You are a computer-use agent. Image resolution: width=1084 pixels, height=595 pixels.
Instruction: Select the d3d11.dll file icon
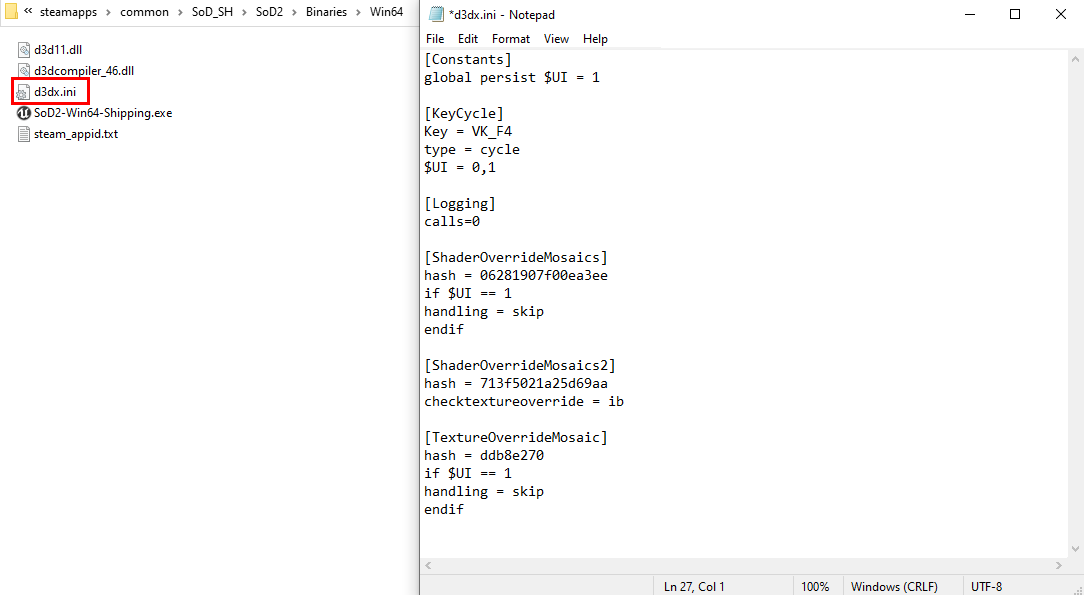(x=25, y=50)
